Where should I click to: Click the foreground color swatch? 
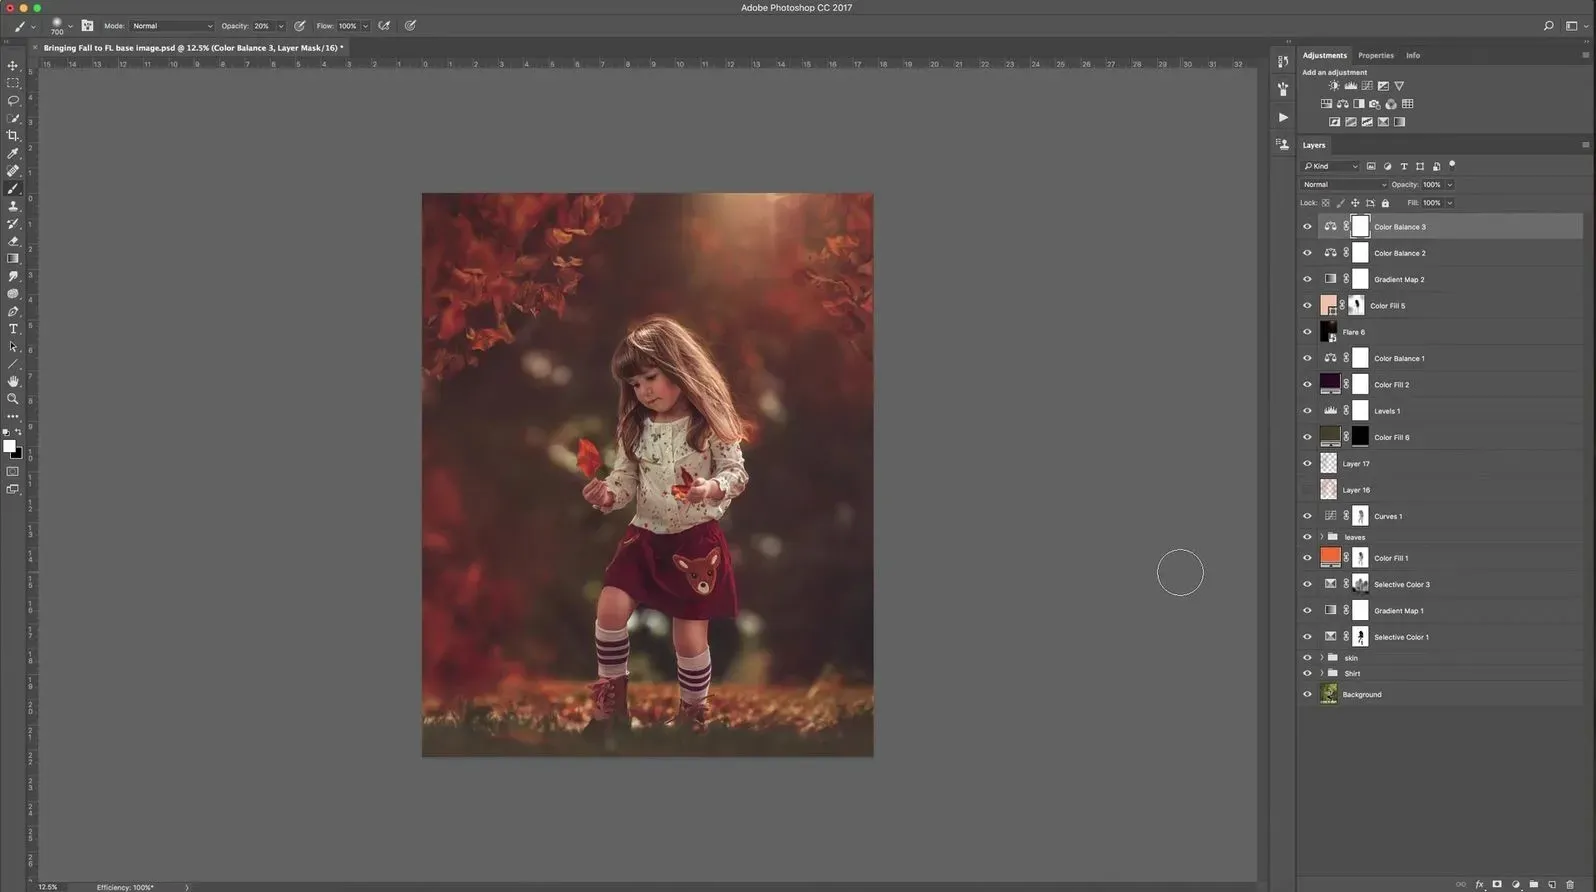(x=9, y=446)
